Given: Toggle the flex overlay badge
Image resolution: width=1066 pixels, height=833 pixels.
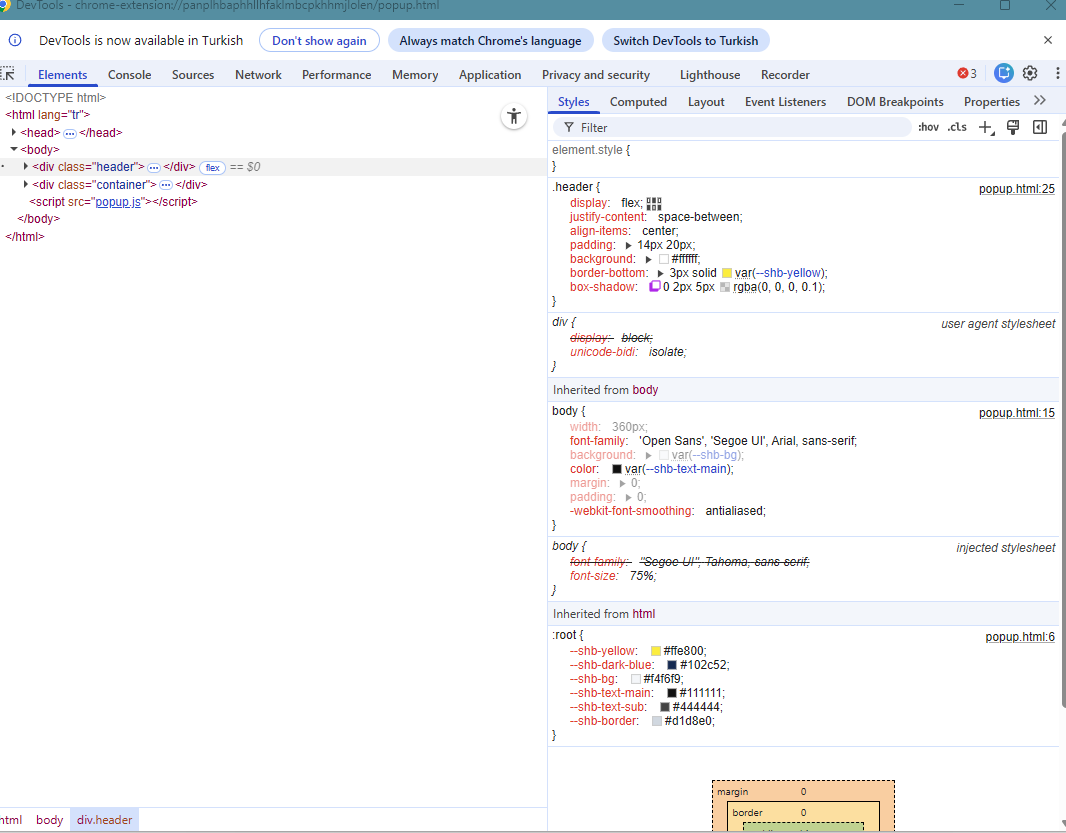Looking at the screenshot, I should (x=212, y=167).
